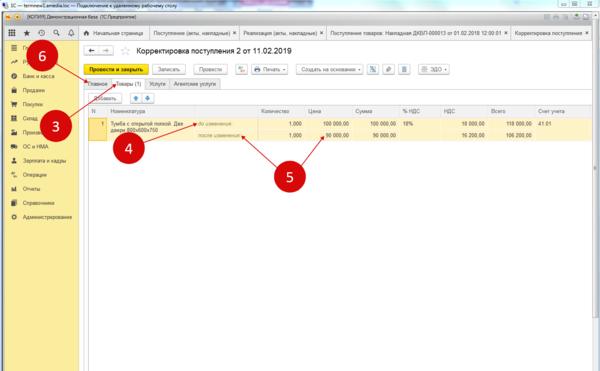Open the sections grid menu icon
Viewport: 600px width, 371px height.
(x=12, y=33)
